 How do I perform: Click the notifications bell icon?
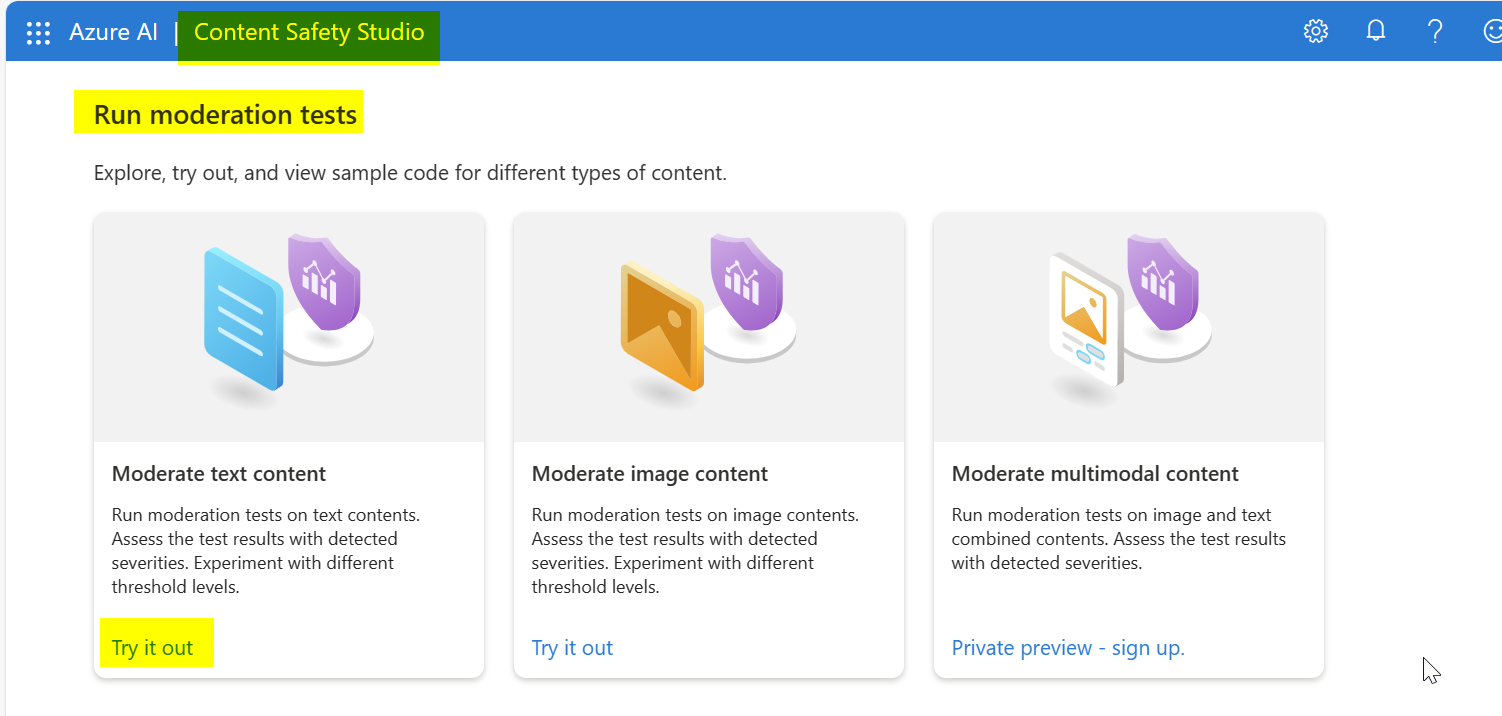[x=1376, y=32]
